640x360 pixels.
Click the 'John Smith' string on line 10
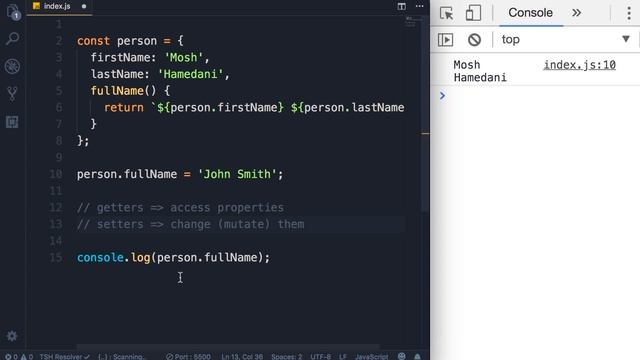[237, 174]
